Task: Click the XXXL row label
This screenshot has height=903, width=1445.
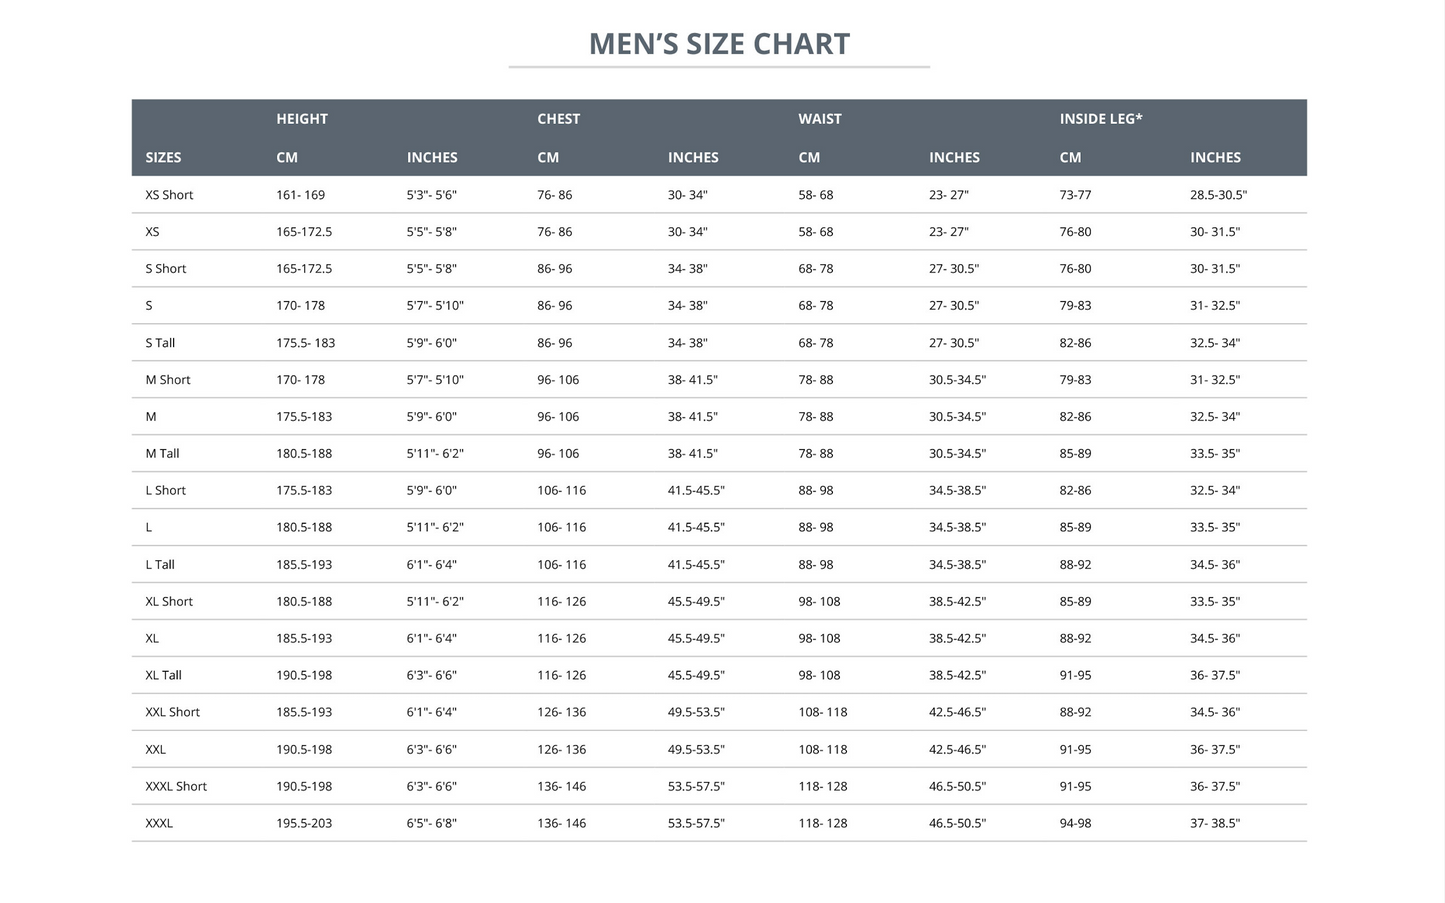Action: click(159, 824)
